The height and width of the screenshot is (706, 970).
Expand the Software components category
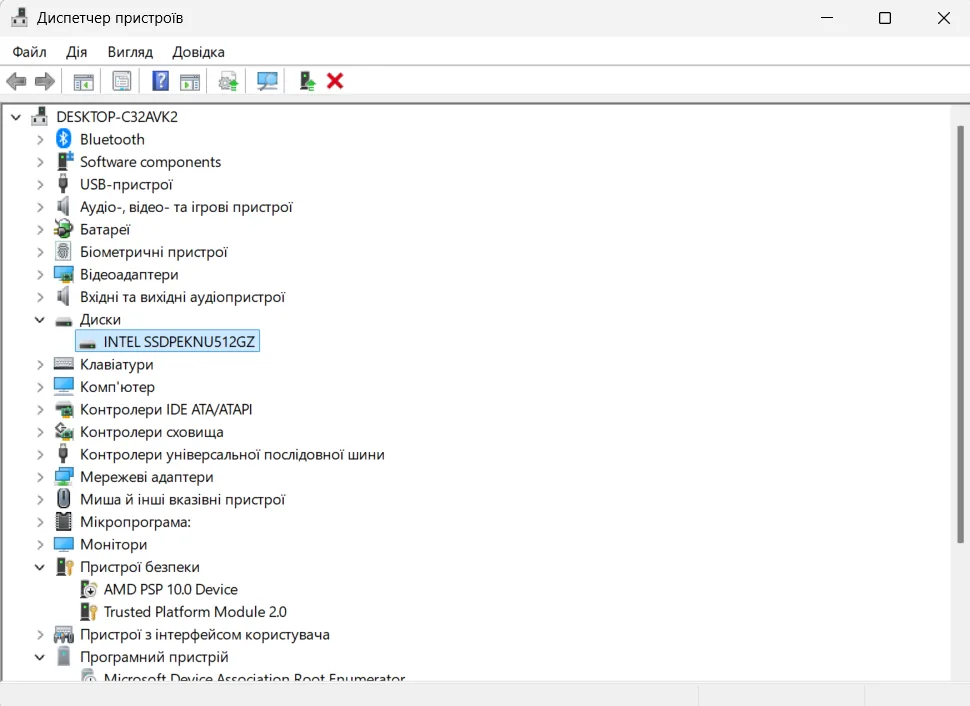pyautogui.click(x=40, y=162)
